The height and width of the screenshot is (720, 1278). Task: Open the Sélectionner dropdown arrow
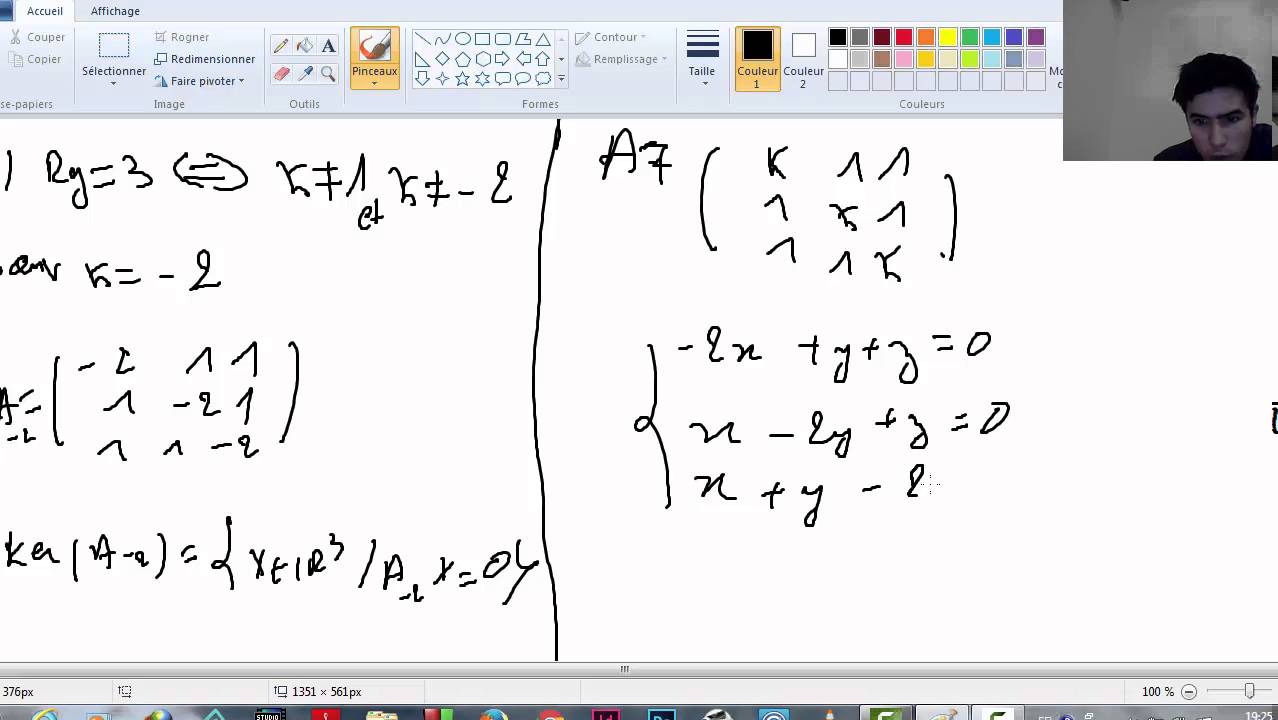coord(113,83)
